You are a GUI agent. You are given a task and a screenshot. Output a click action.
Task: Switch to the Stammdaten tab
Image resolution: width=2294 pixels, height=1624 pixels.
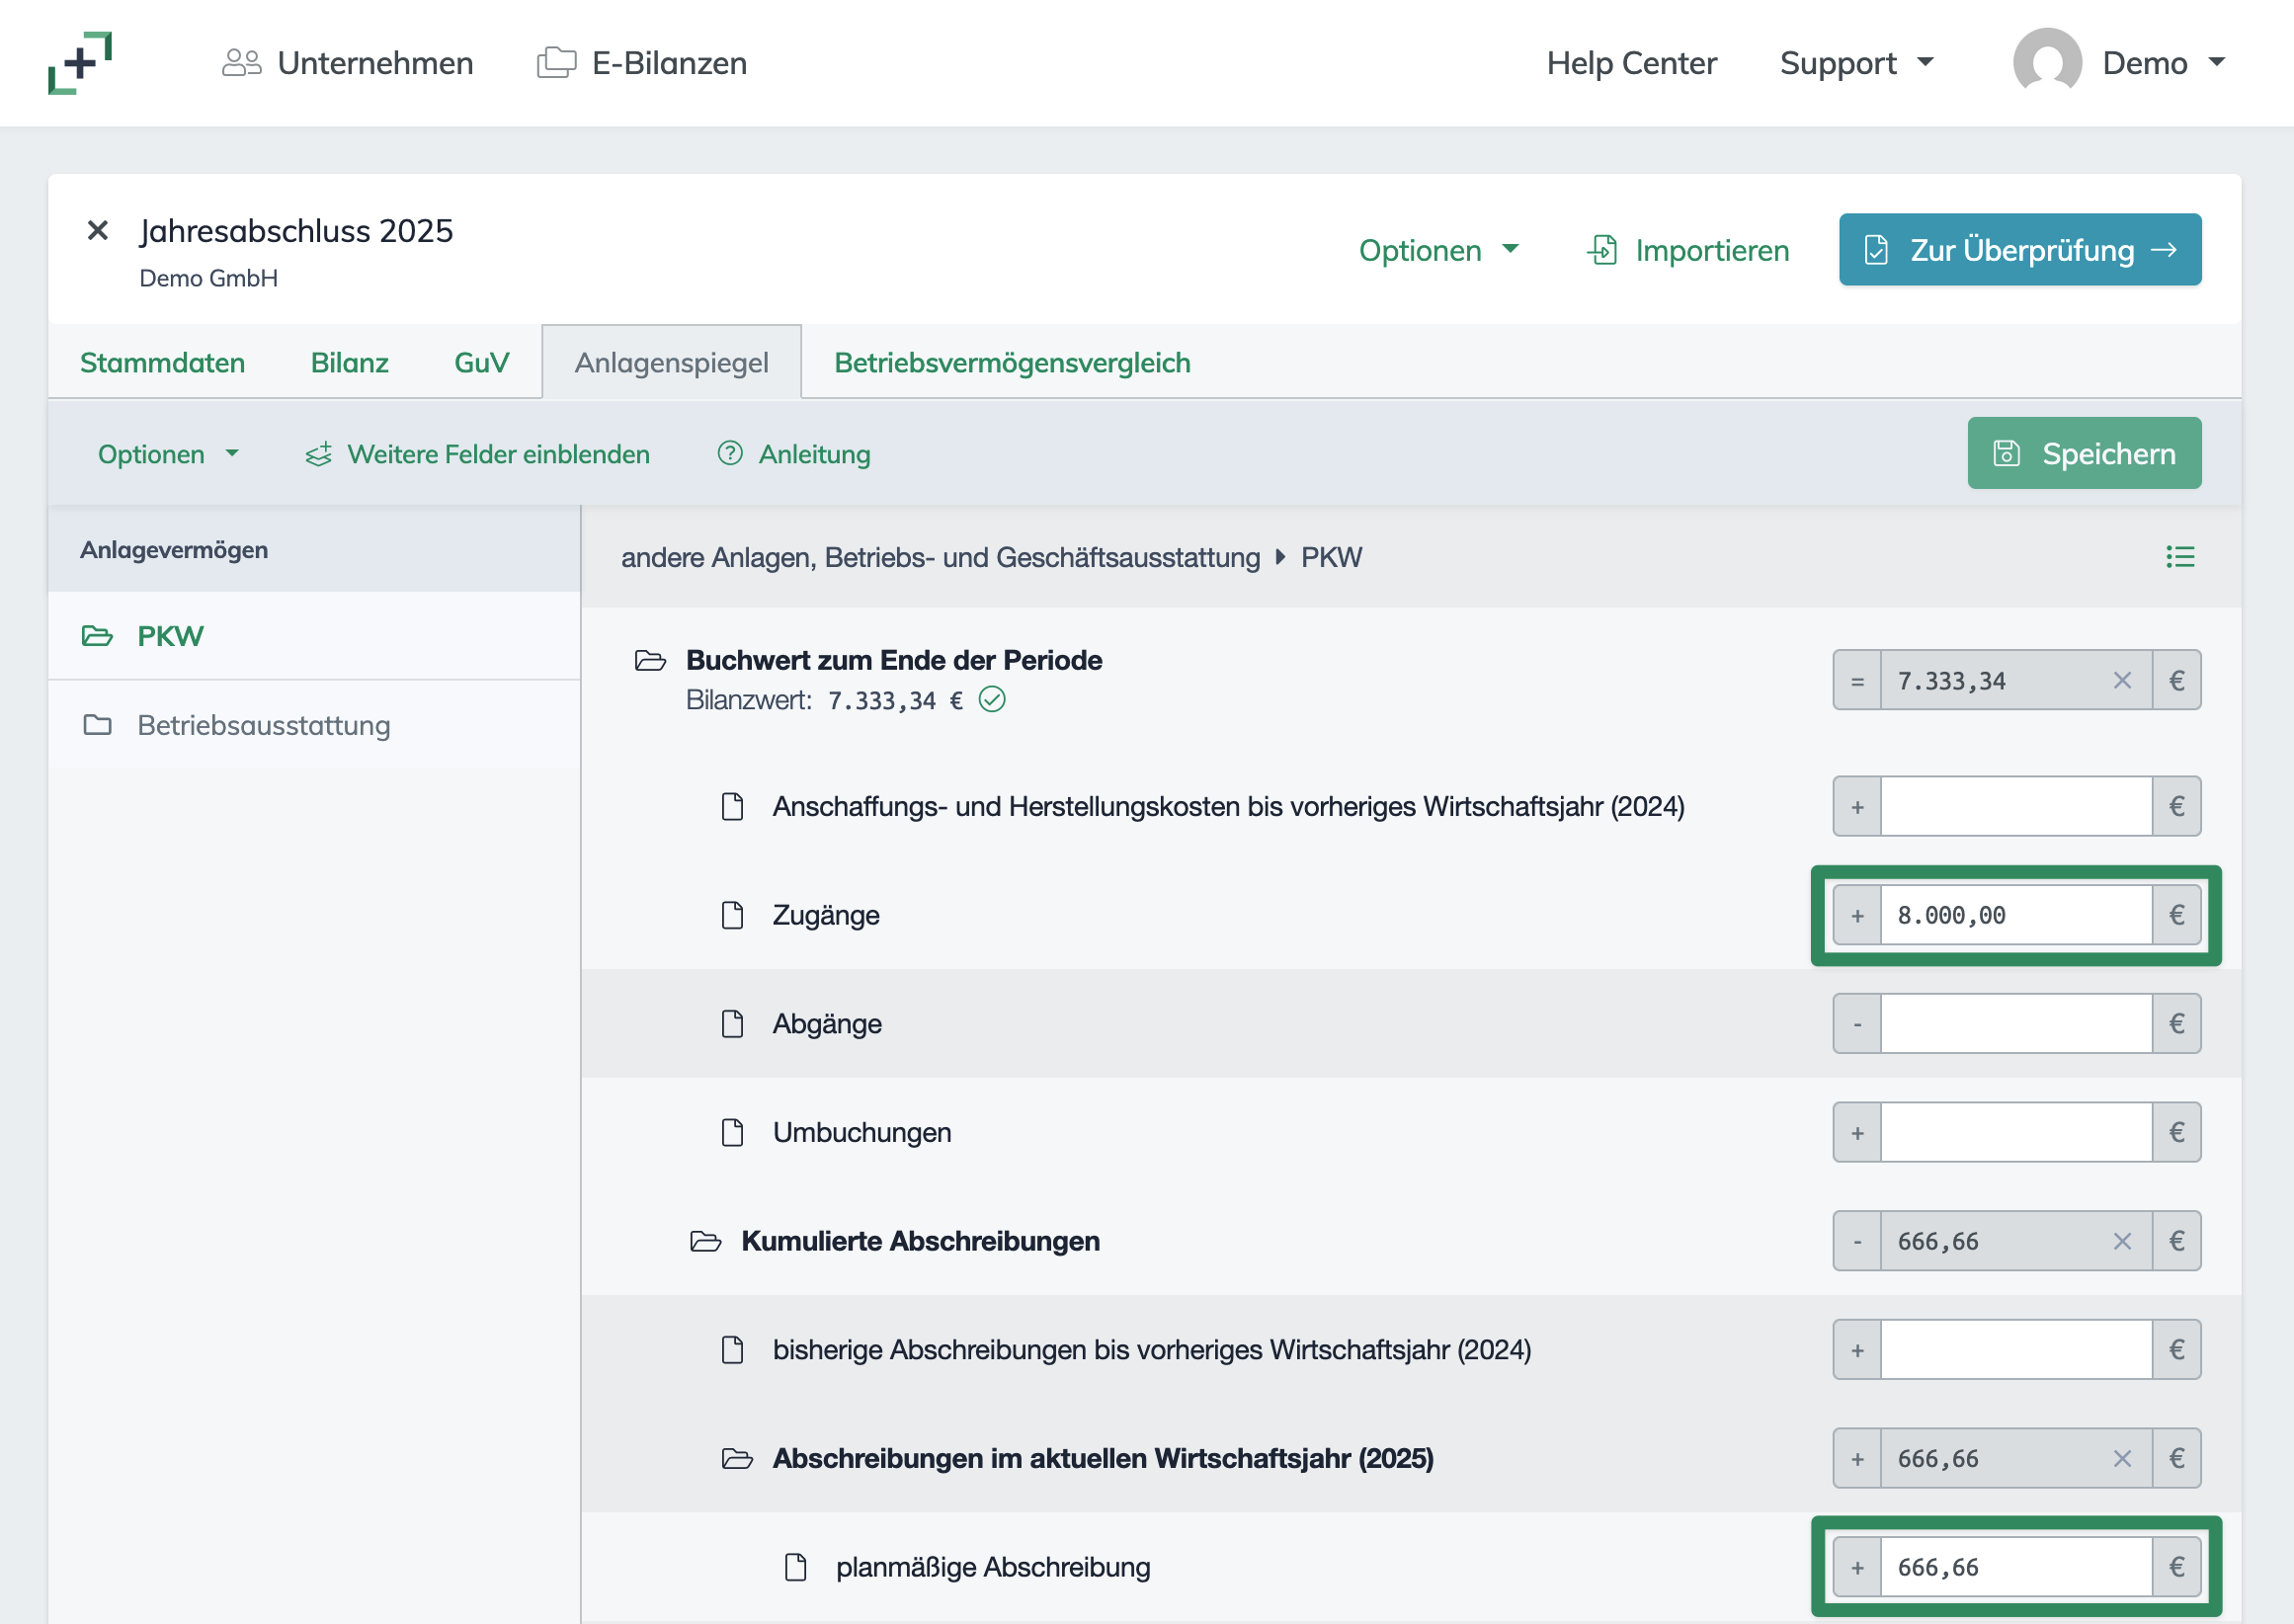pos(162,362)
